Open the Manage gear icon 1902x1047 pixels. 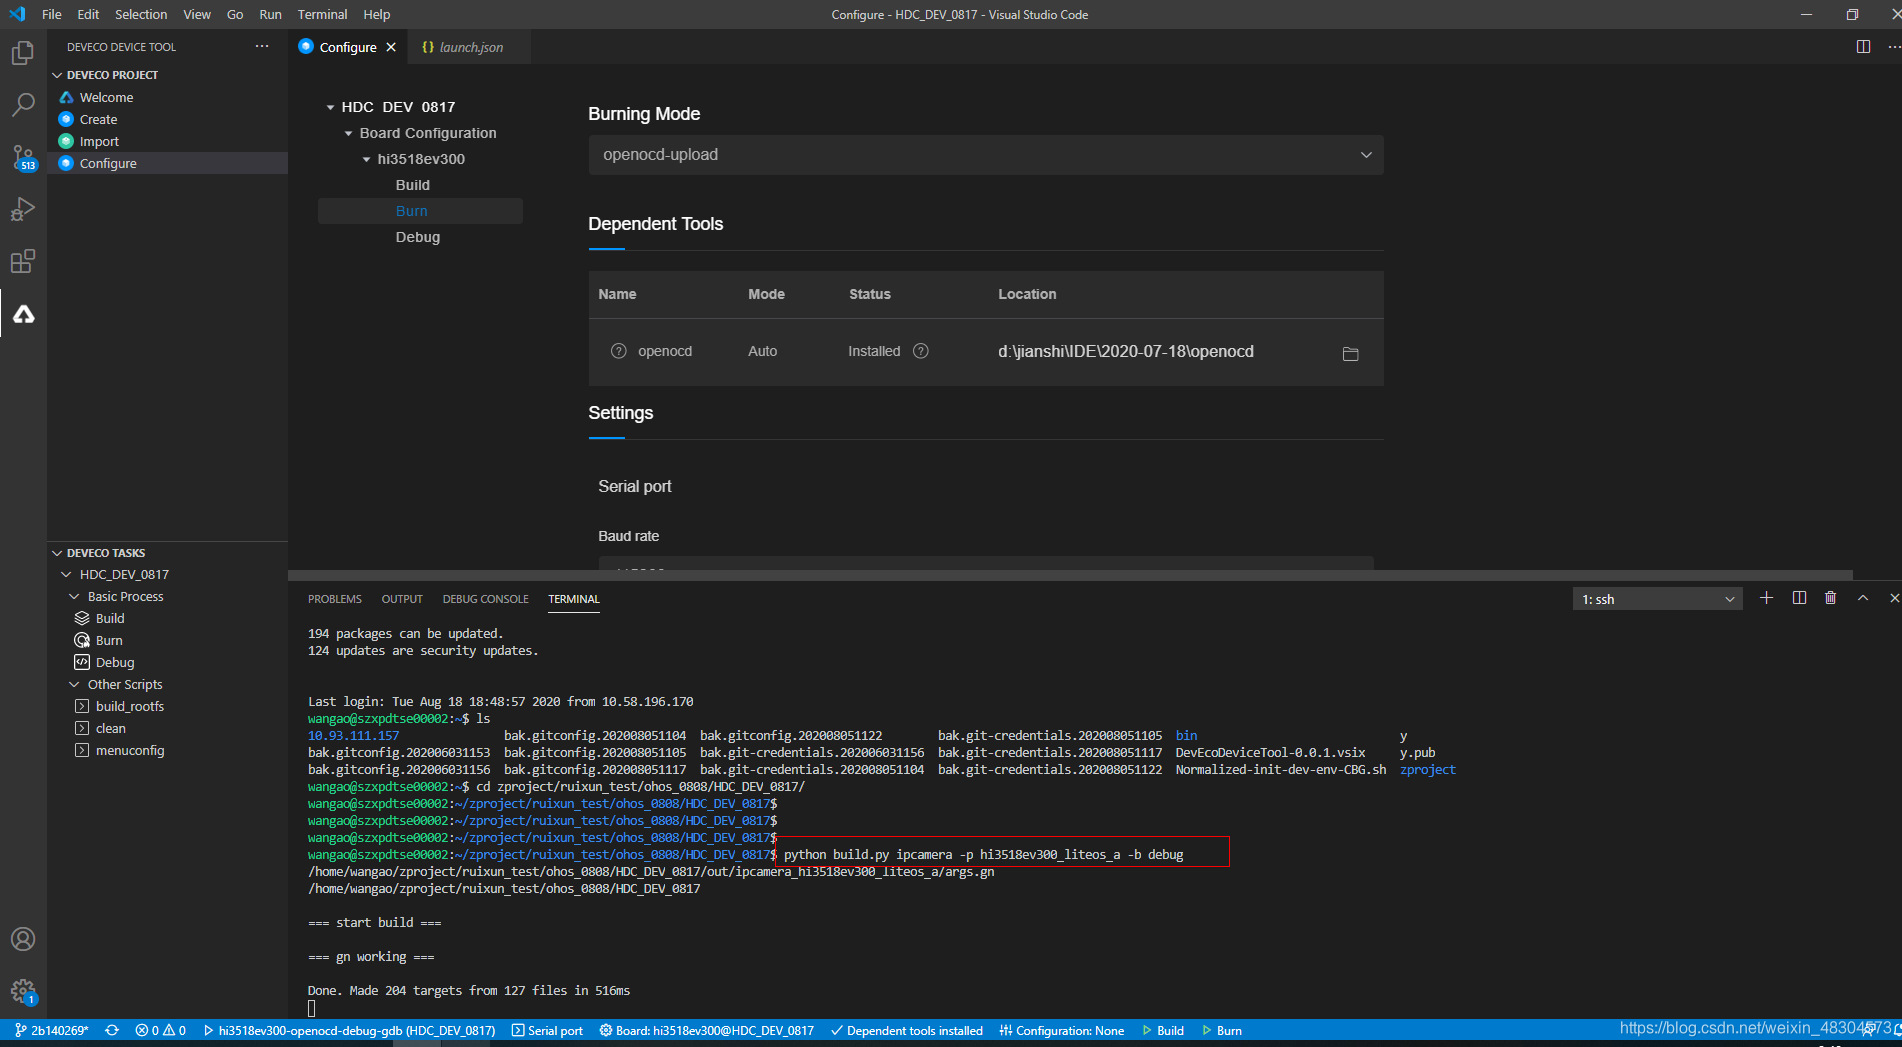point(23,991)
